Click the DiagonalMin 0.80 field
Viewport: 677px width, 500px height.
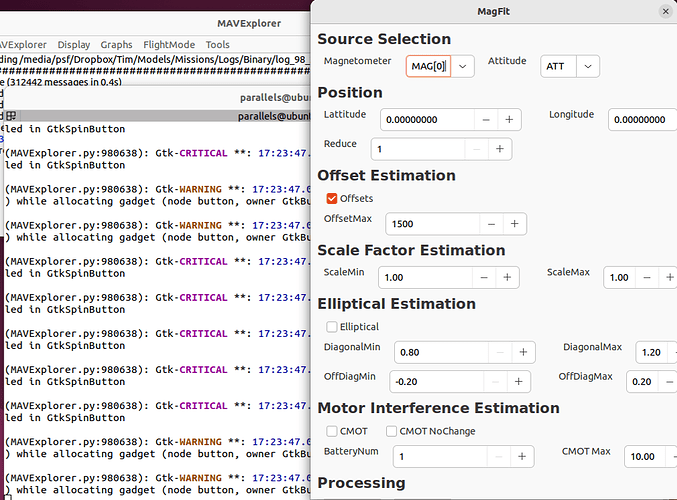coord(441,352)
